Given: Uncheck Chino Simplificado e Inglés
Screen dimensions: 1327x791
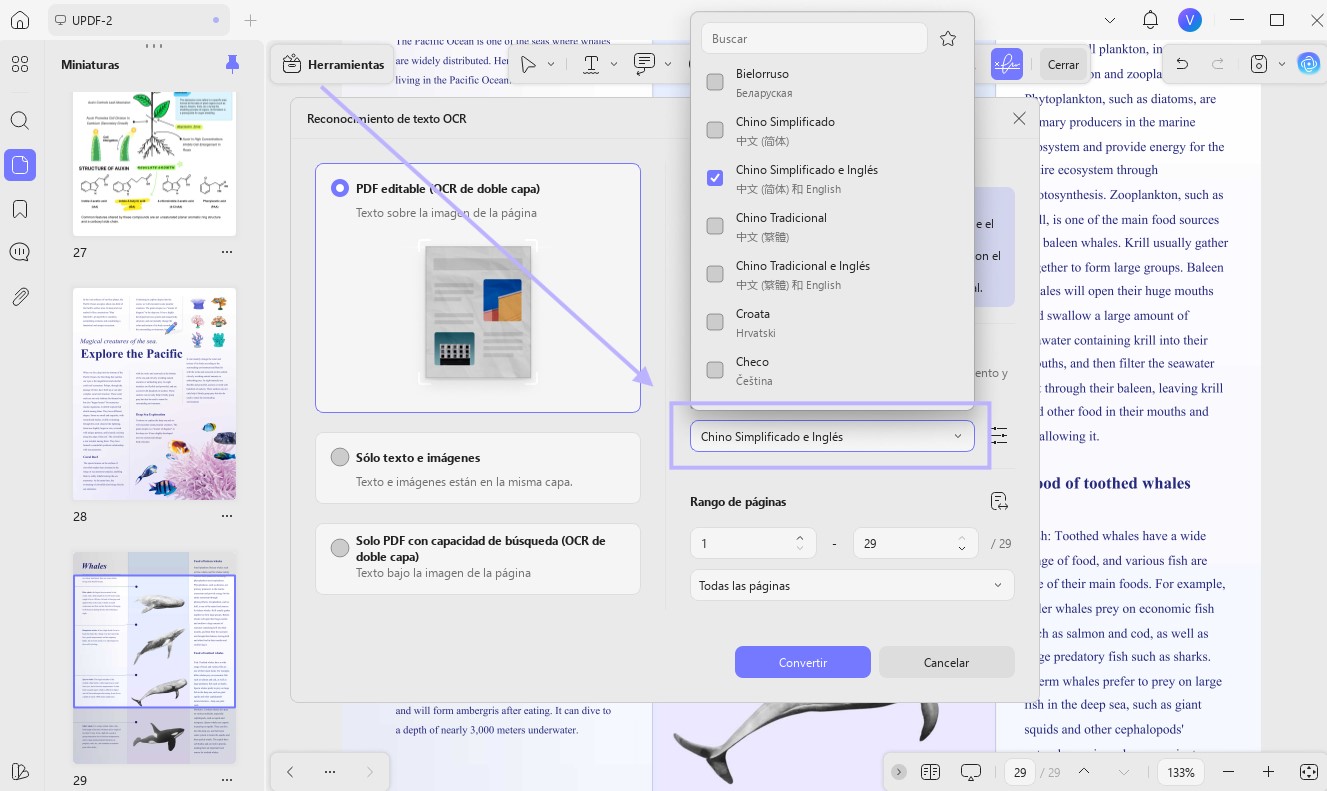Looking at the screenshot, I should (x=715, y=178).
